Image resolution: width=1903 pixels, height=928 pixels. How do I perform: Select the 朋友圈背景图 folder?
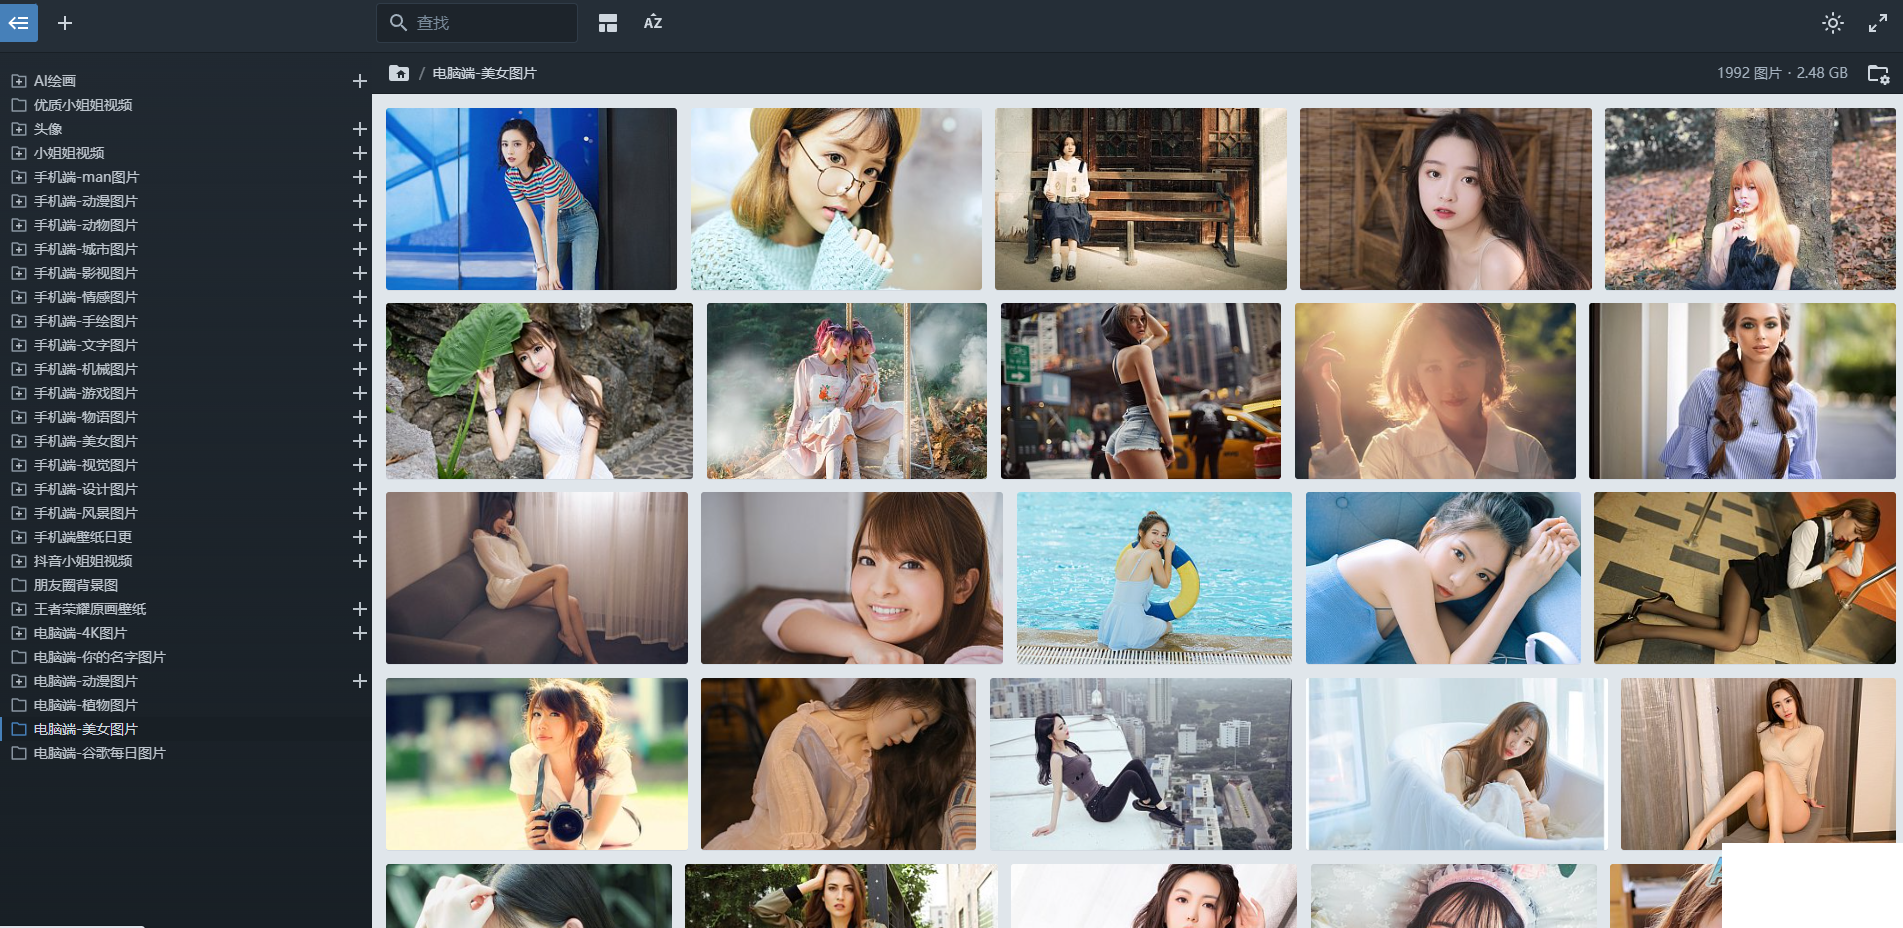(76, 585)
